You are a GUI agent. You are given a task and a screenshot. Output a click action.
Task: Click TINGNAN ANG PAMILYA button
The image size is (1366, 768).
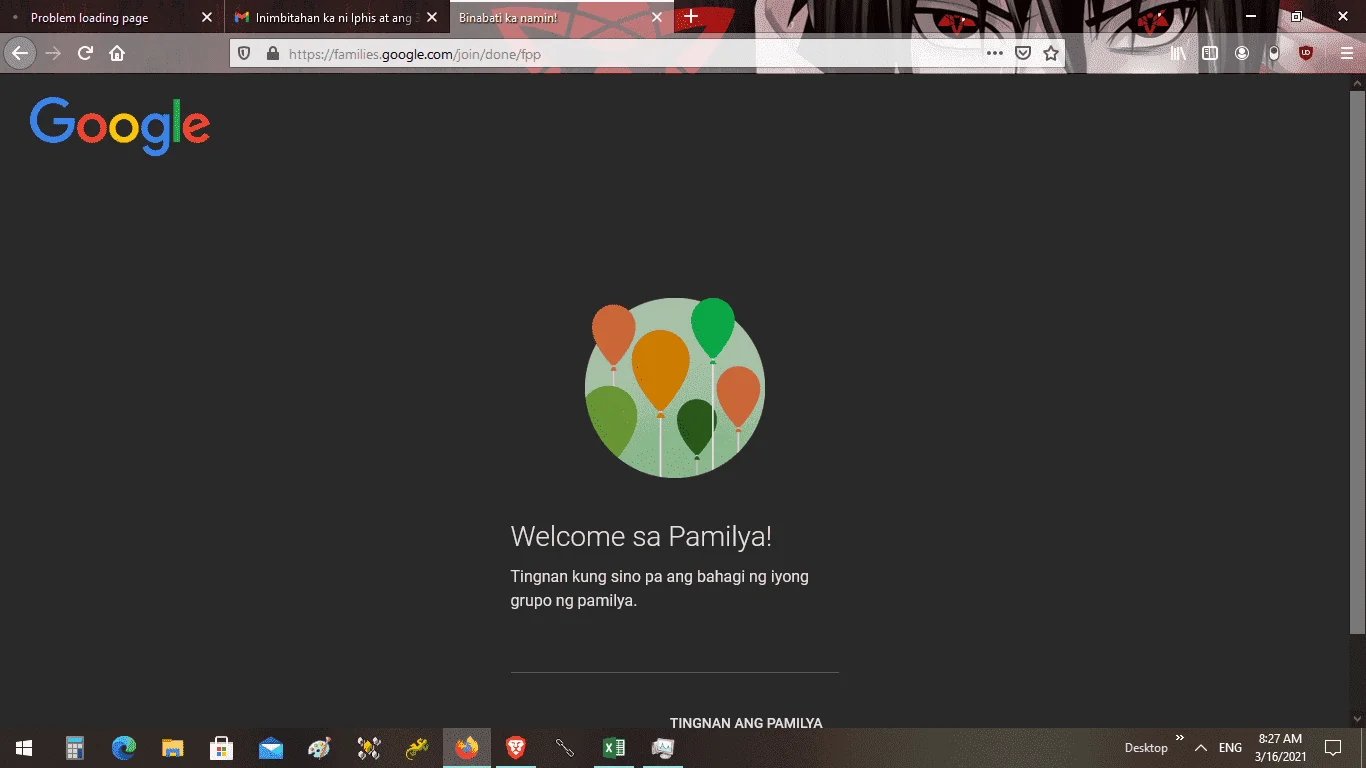[x=746, y=722]
